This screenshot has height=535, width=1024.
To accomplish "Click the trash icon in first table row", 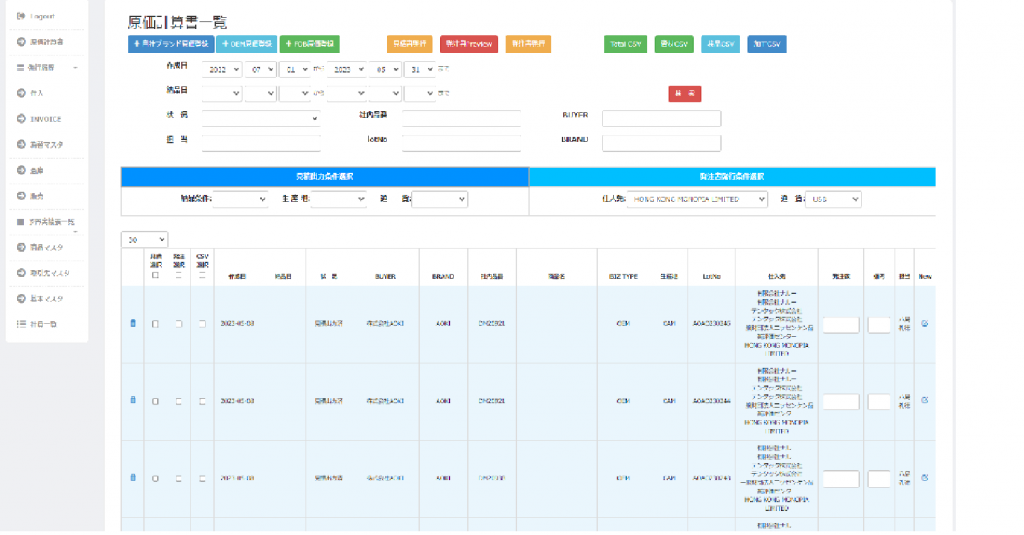I will click(133, 323).
